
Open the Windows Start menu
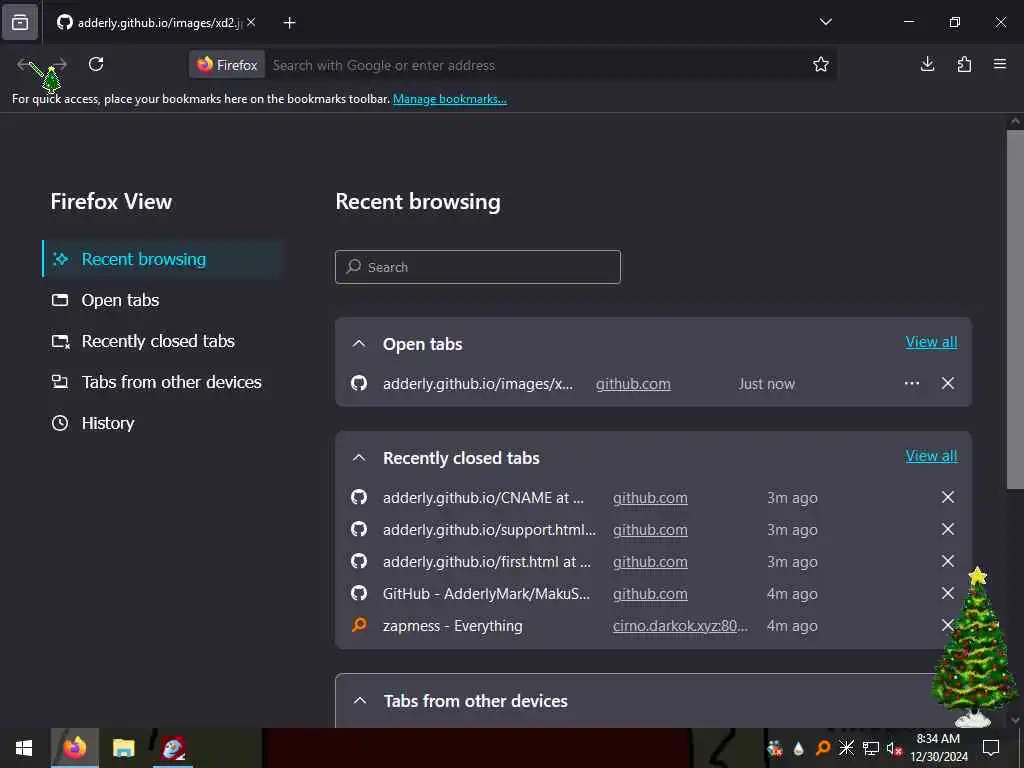[24, 748]
